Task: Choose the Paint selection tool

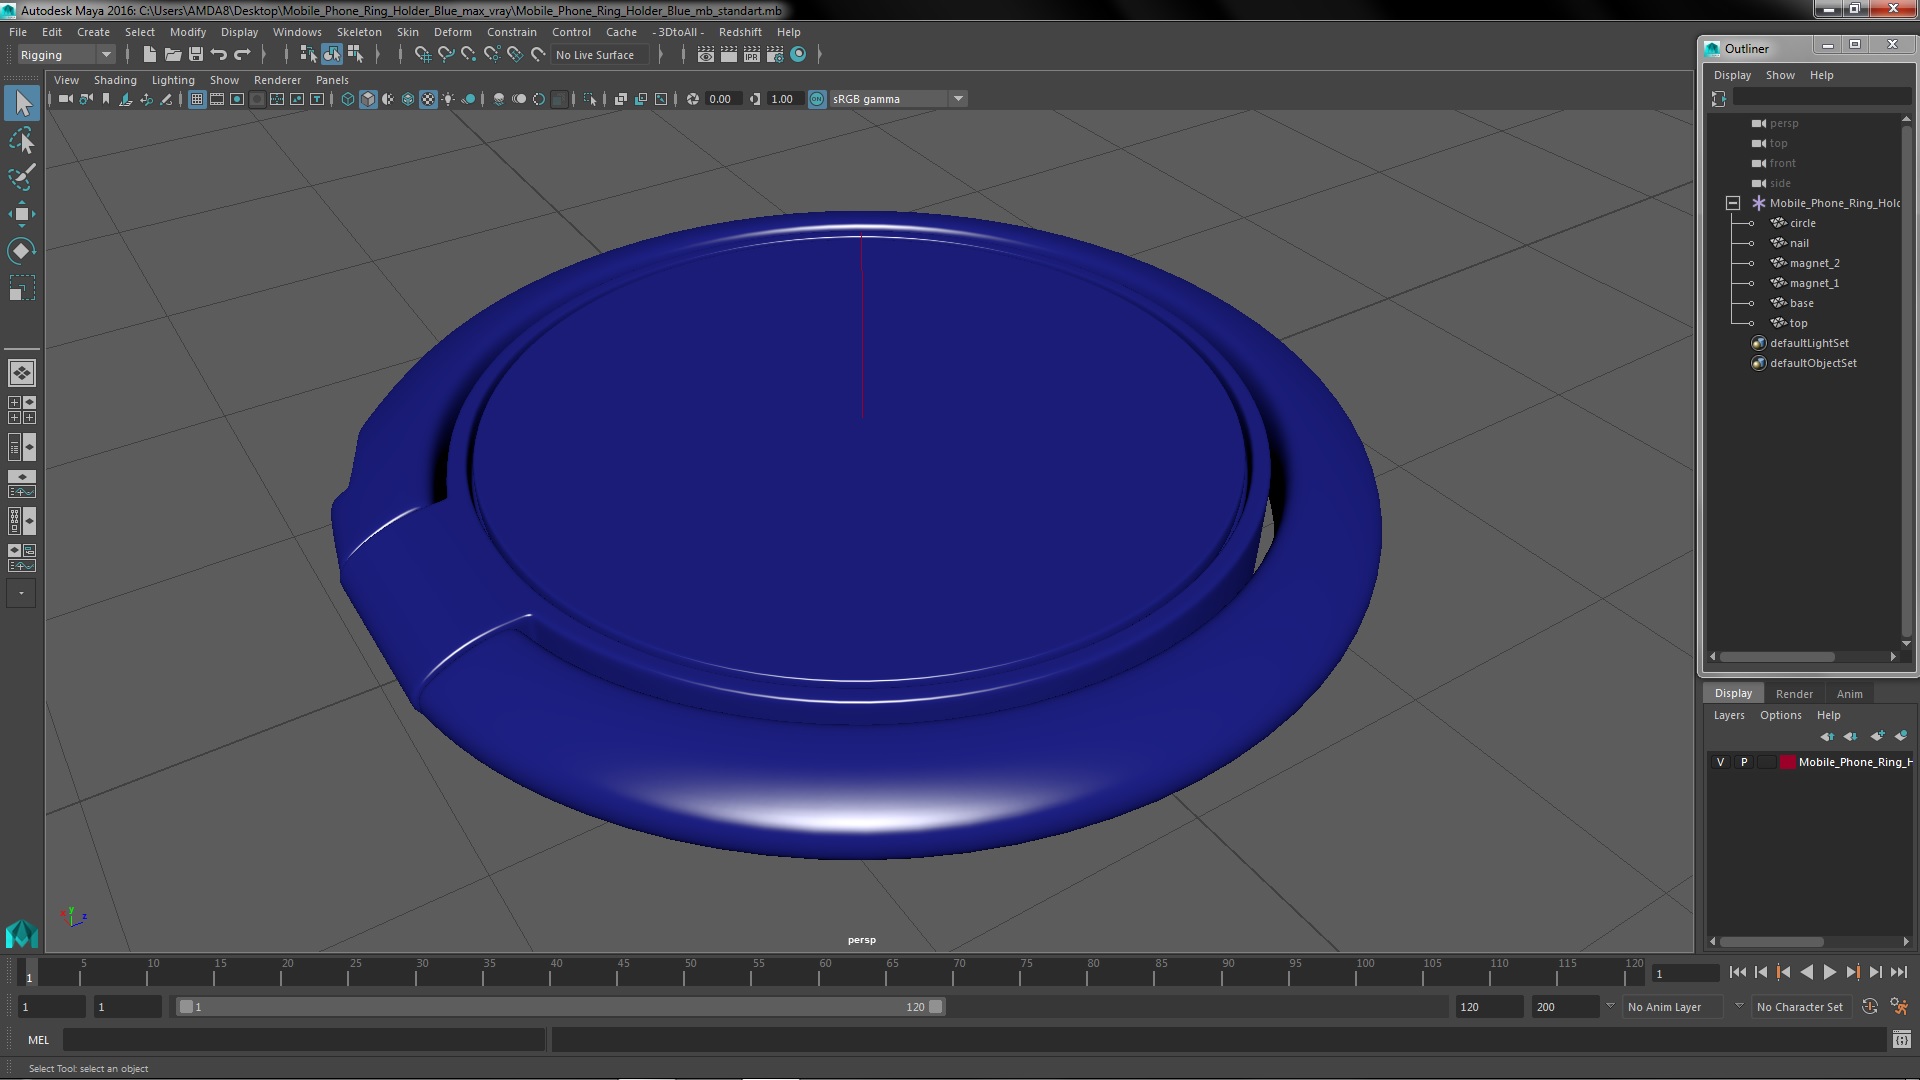Action: click(x=21, y=177)
